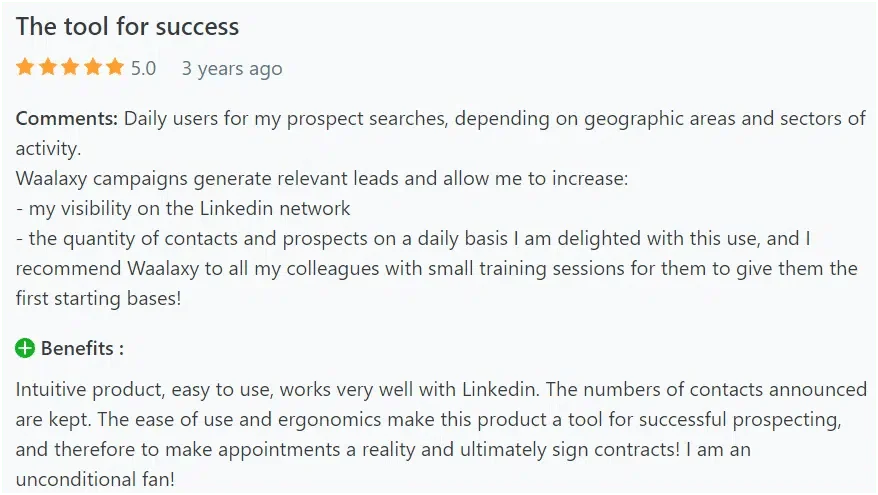The height and width of the screenshot is (495, 878).
Task: Click the 5.0 rating score
Action: click(143, 68)
